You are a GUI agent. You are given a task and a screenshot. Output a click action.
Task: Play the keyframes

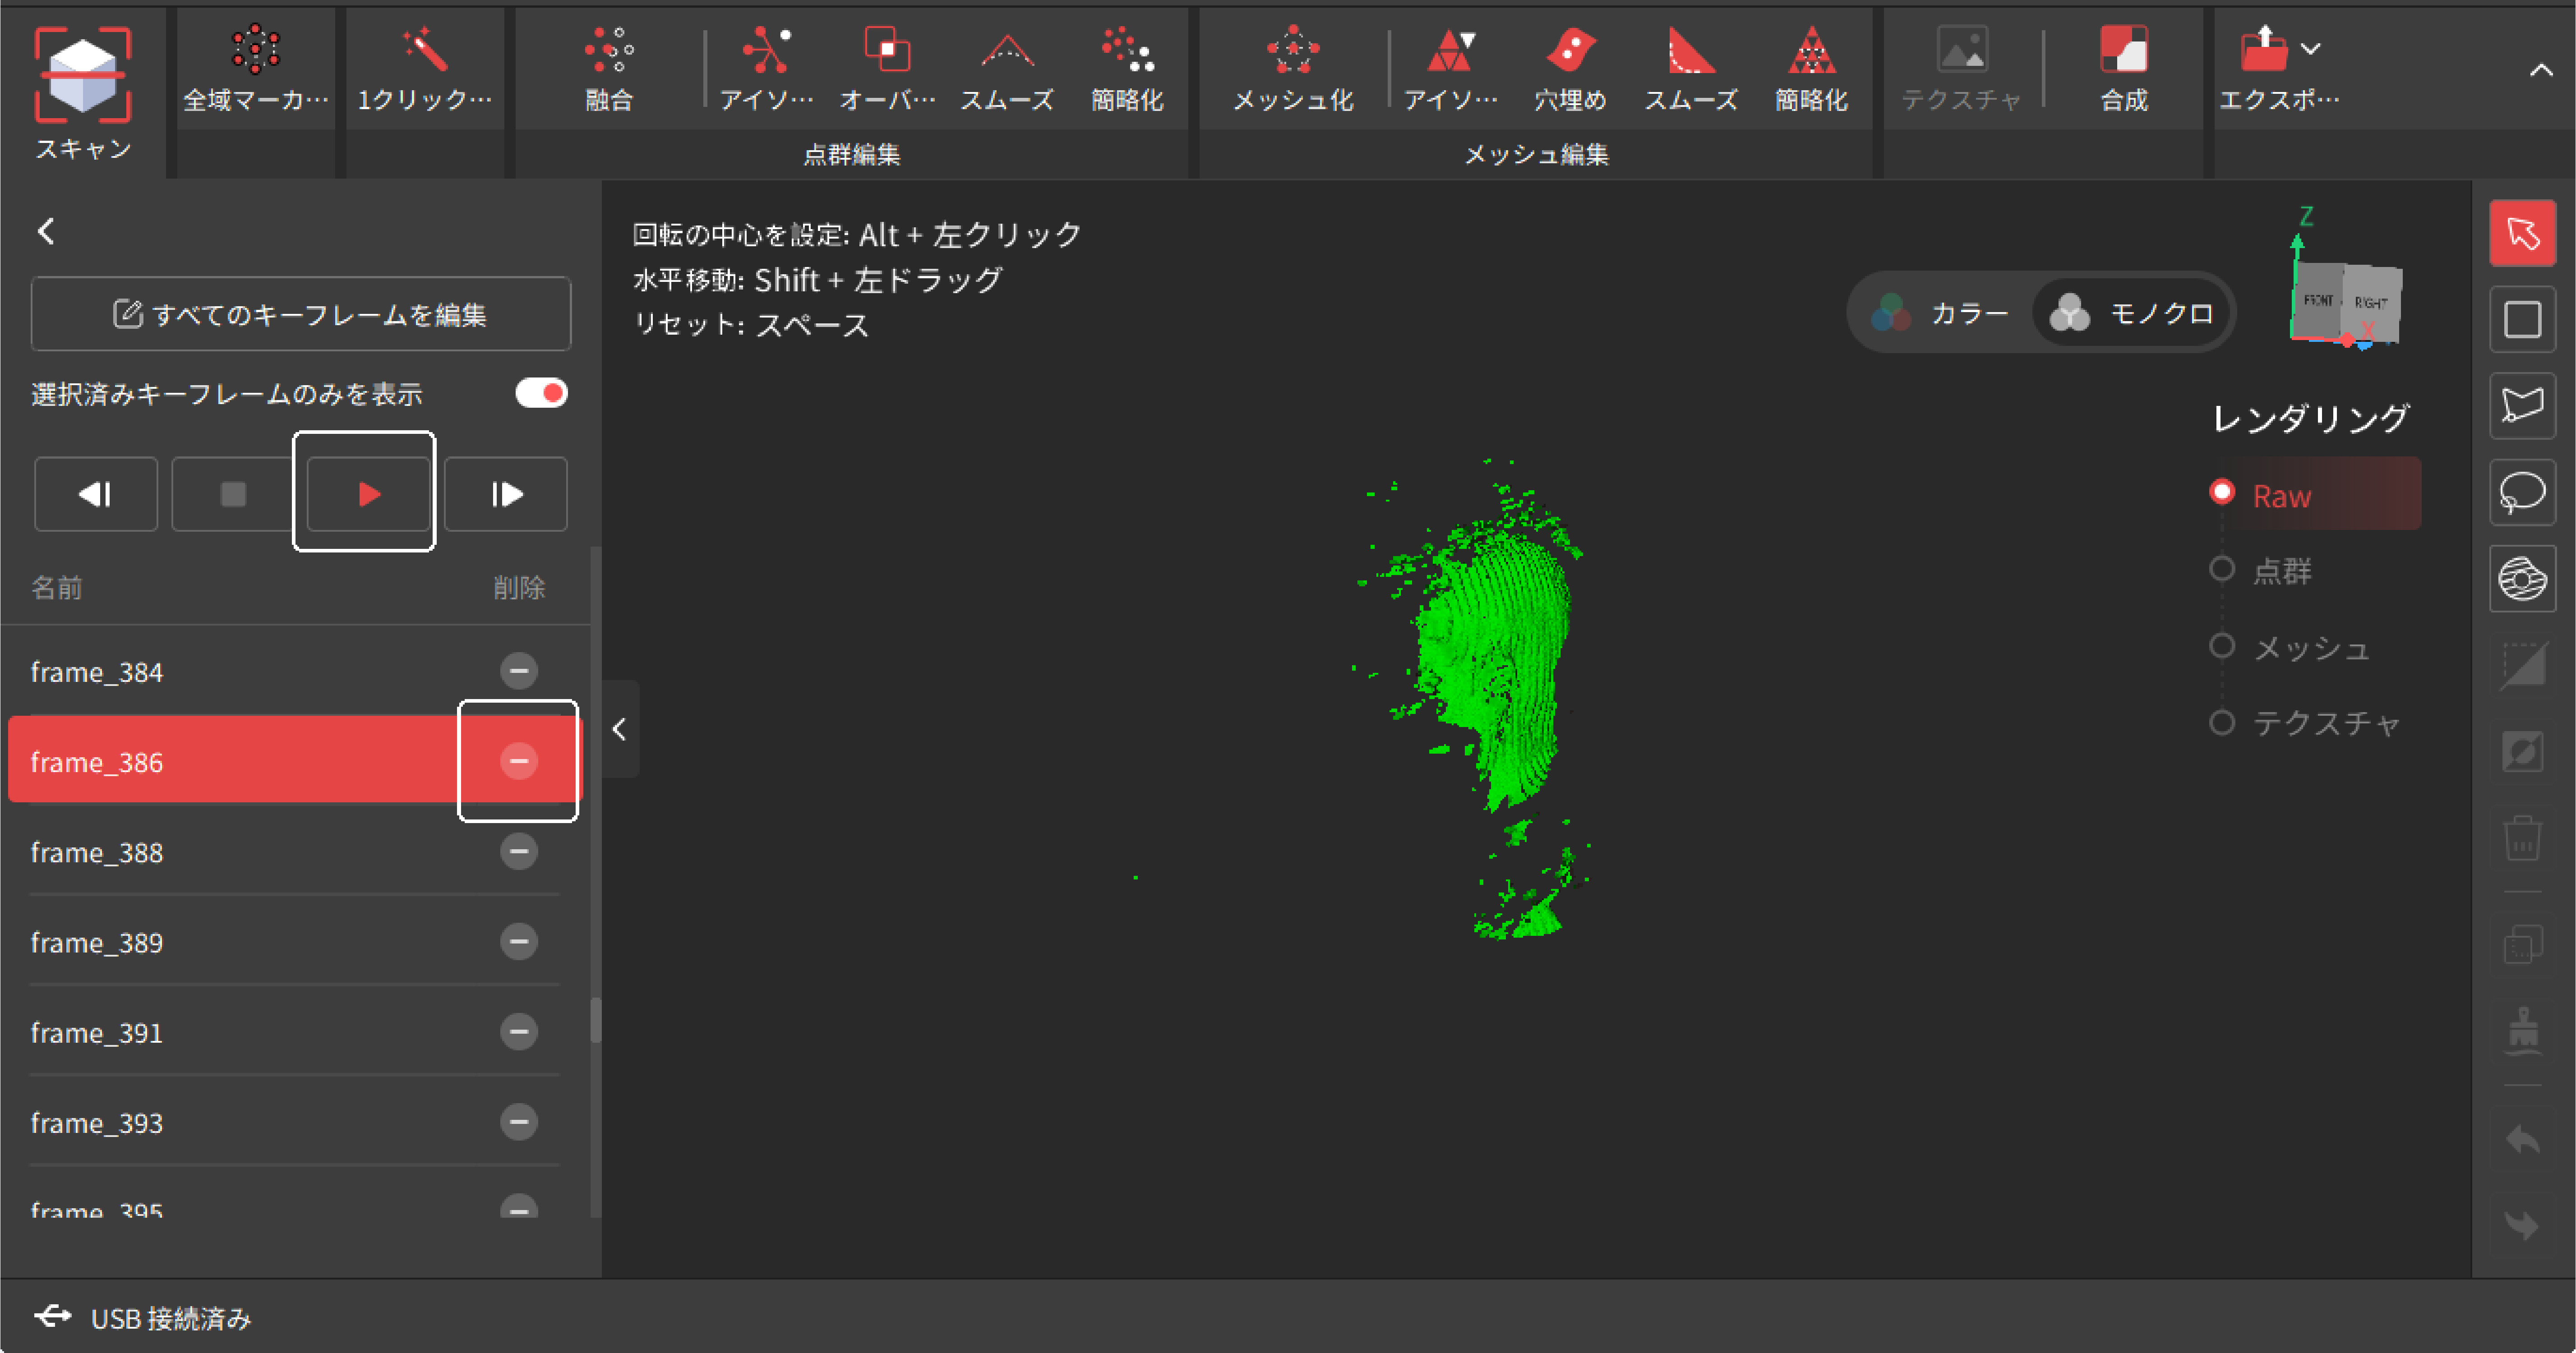pos(369,494)
